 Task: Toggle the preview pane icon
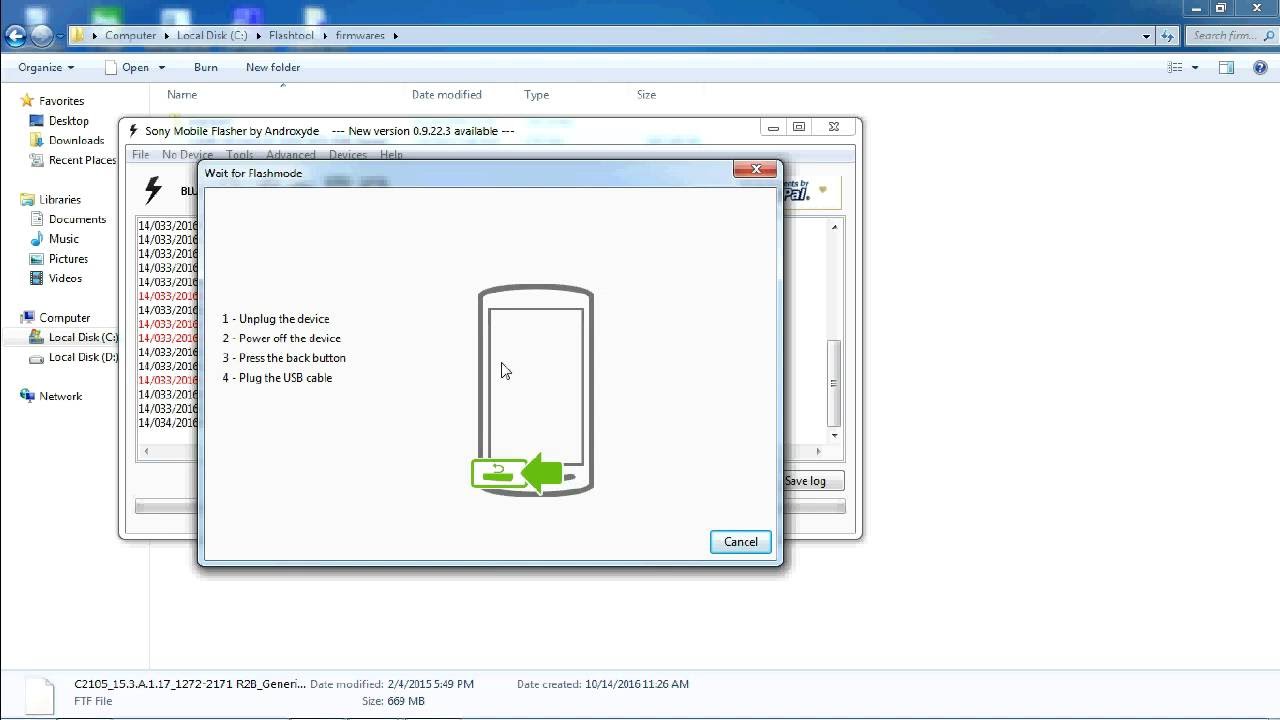1226,67
